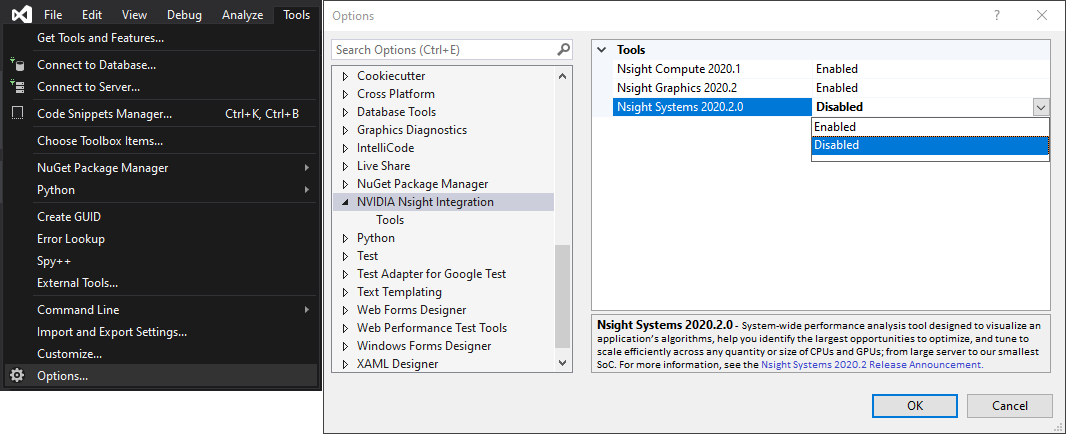The image size is (1066, 434).
Task: Click the Connect to Database icon
Action: pyautogui.click(x=17, y=65)
